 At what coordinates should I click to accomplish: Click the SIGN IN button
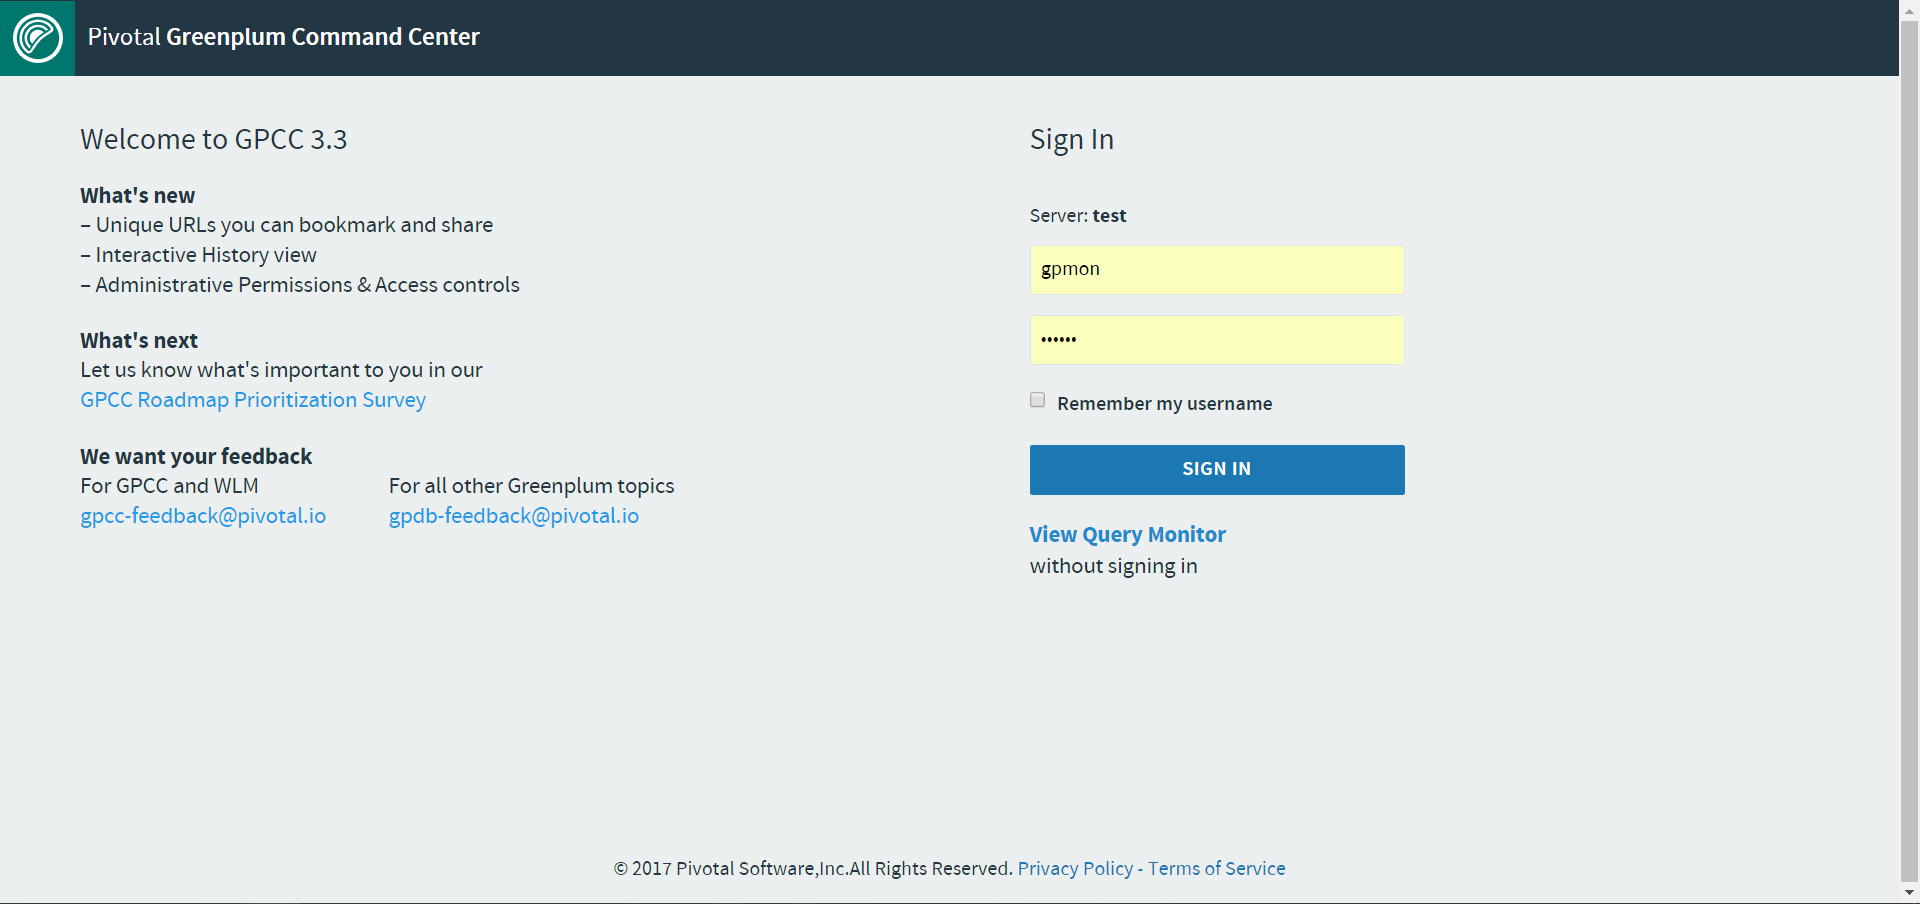click(x=1217, y=470)
